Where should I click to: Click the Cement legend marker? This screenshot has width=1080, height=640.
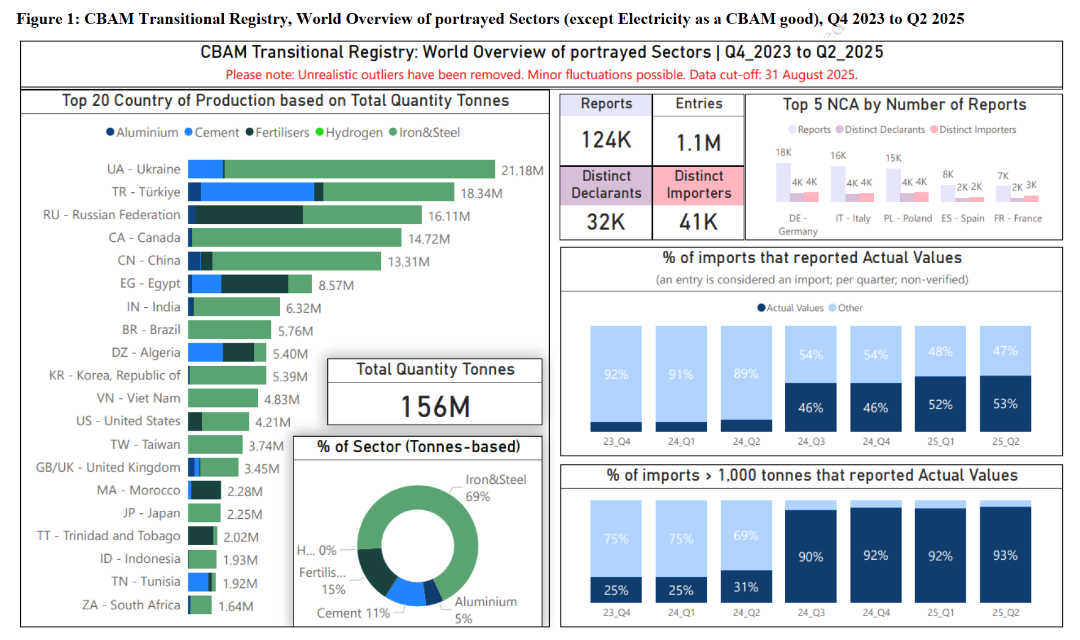[x=189, y=133]
